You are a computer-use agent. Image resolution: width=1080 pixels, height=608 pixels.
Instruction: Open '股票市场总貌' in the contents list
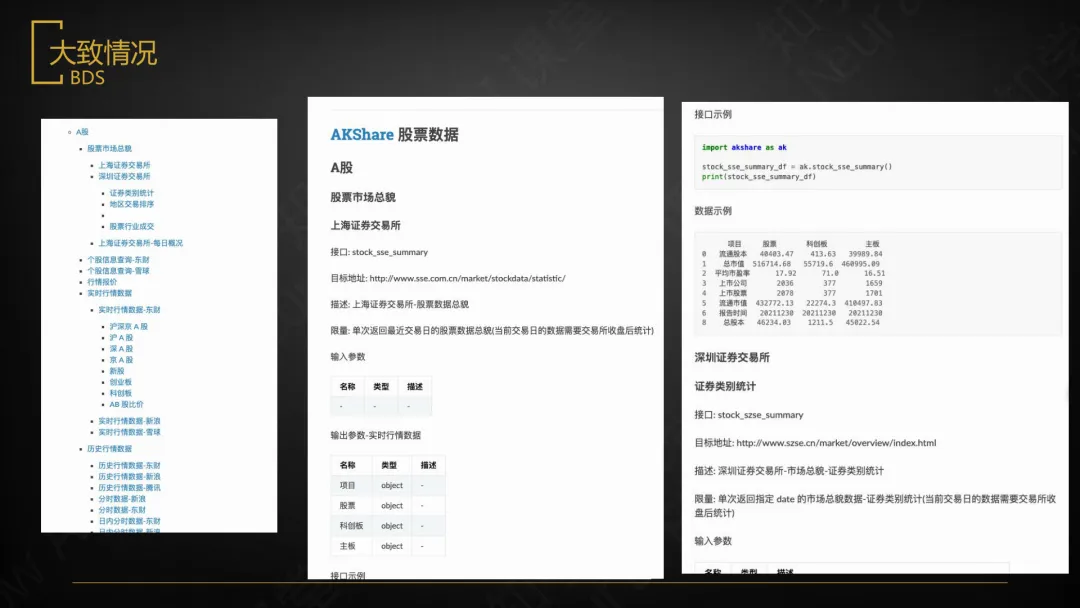(x=110, y=149)
